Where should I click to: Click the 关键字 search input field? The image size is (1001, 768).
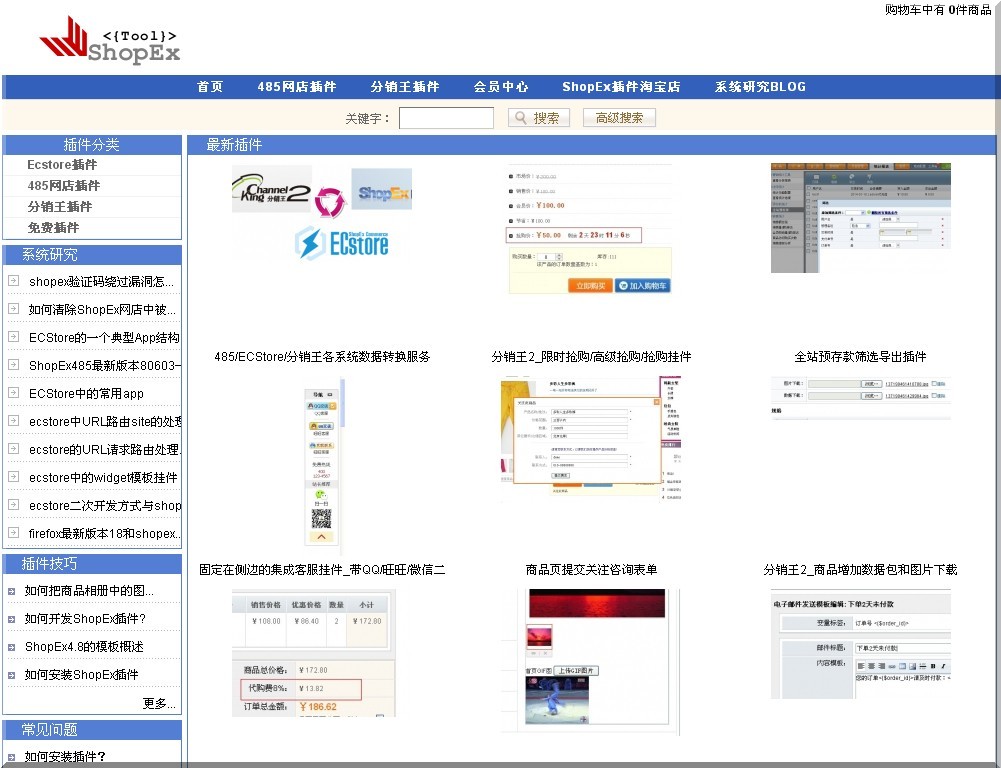[446, 118]
